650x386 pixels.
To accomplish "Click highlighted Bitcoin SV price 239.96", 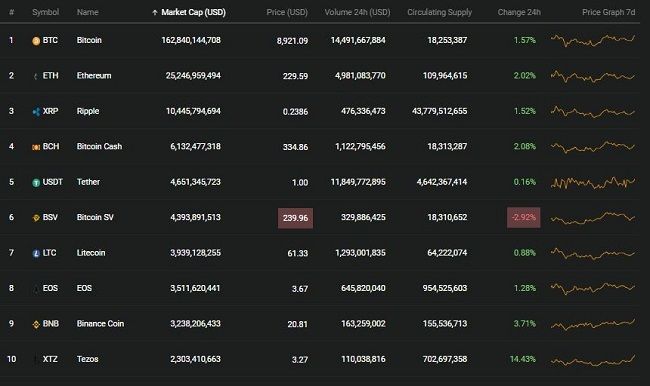I will (x=295, y=218).
